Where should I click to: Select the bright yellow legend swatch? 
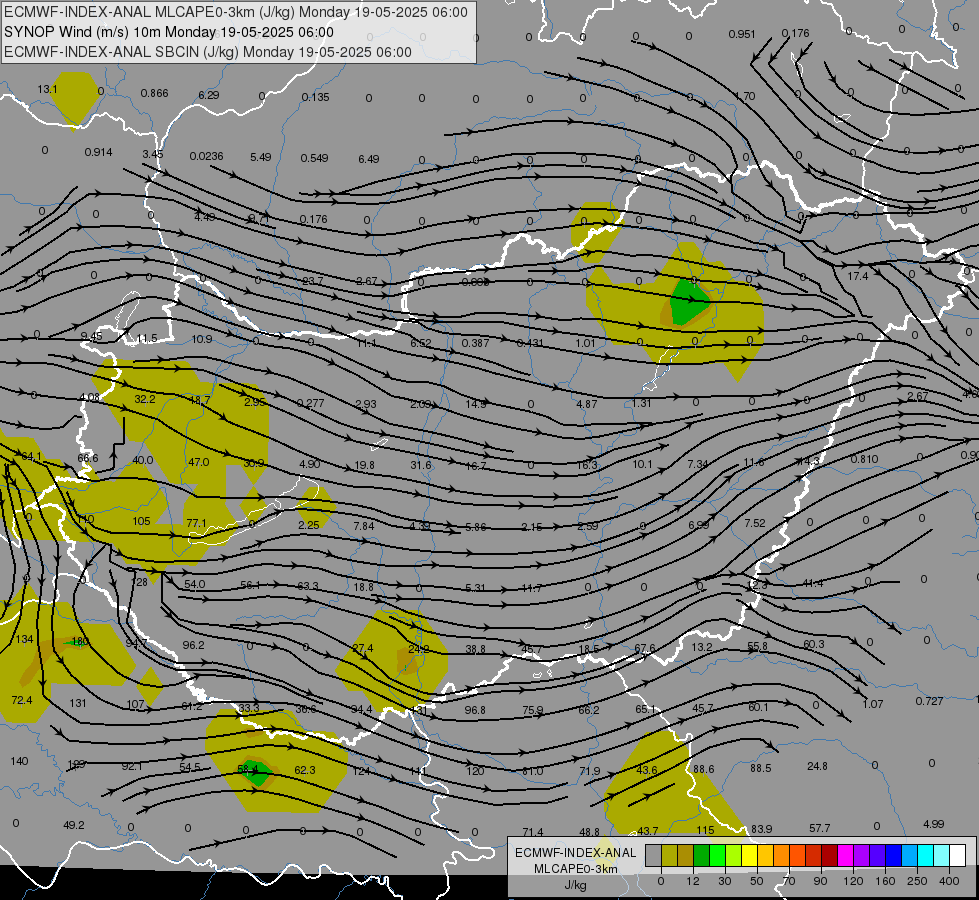(x=749, y=855)
